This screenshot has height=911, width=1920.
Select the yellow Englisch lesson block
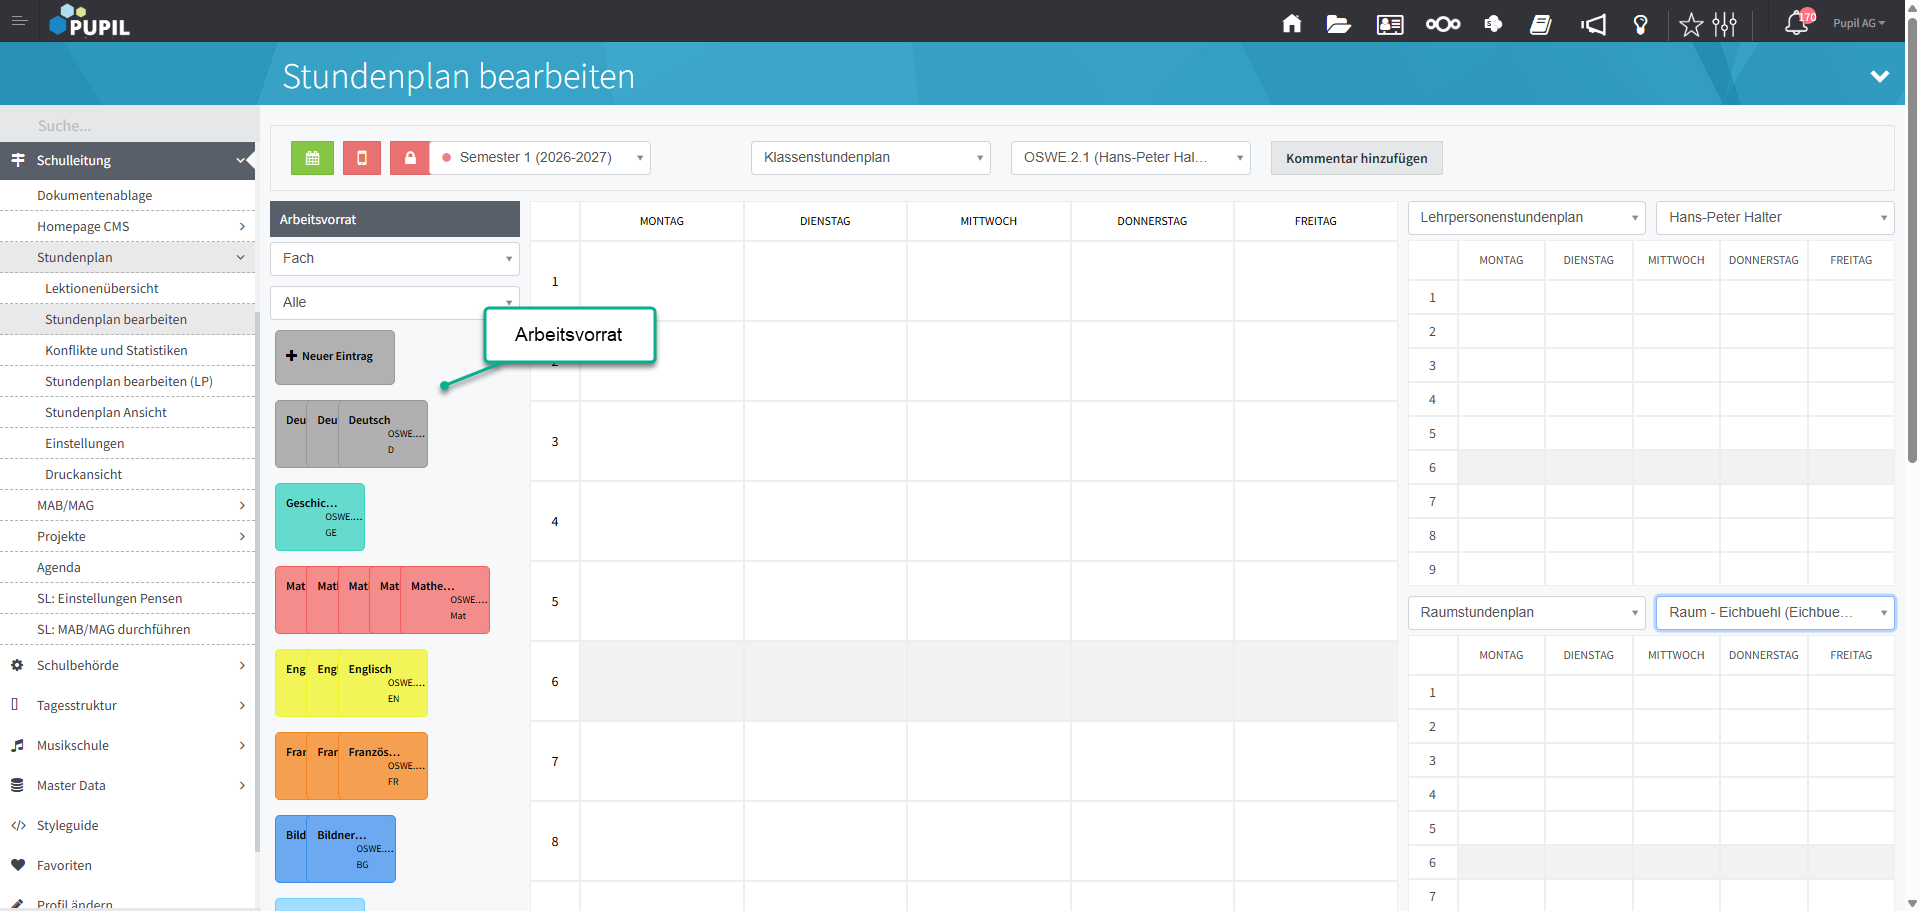pyautogui.click(x=383, y=683)
